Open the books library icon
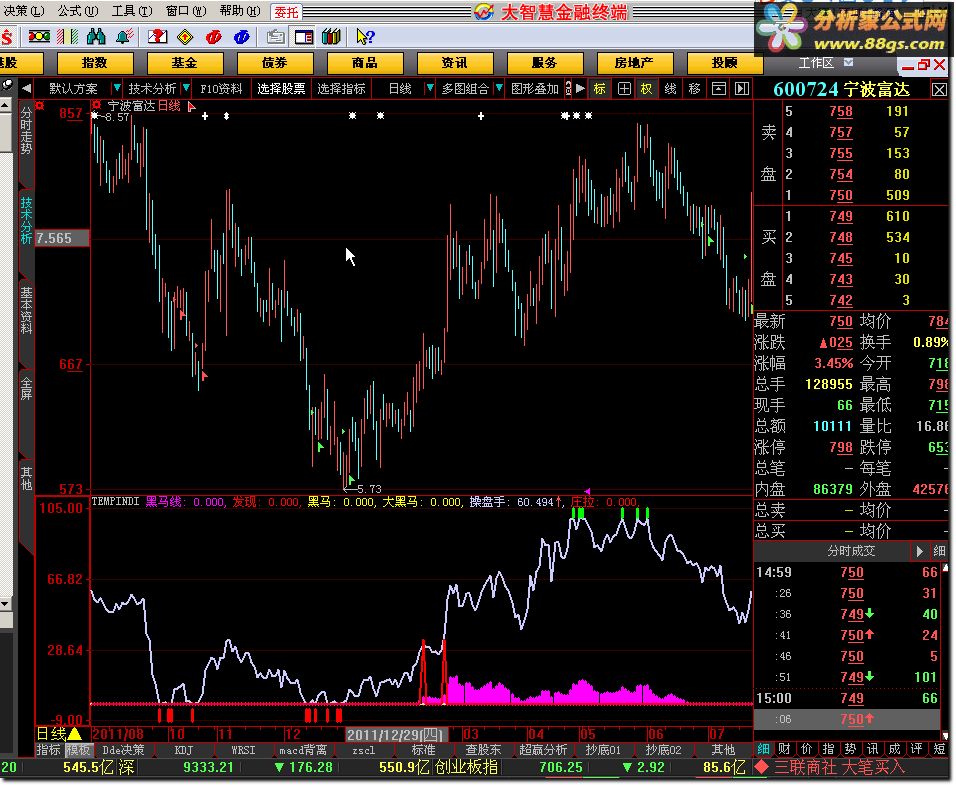The width and height of the screenshot is (956, 785). coord(331,37)
